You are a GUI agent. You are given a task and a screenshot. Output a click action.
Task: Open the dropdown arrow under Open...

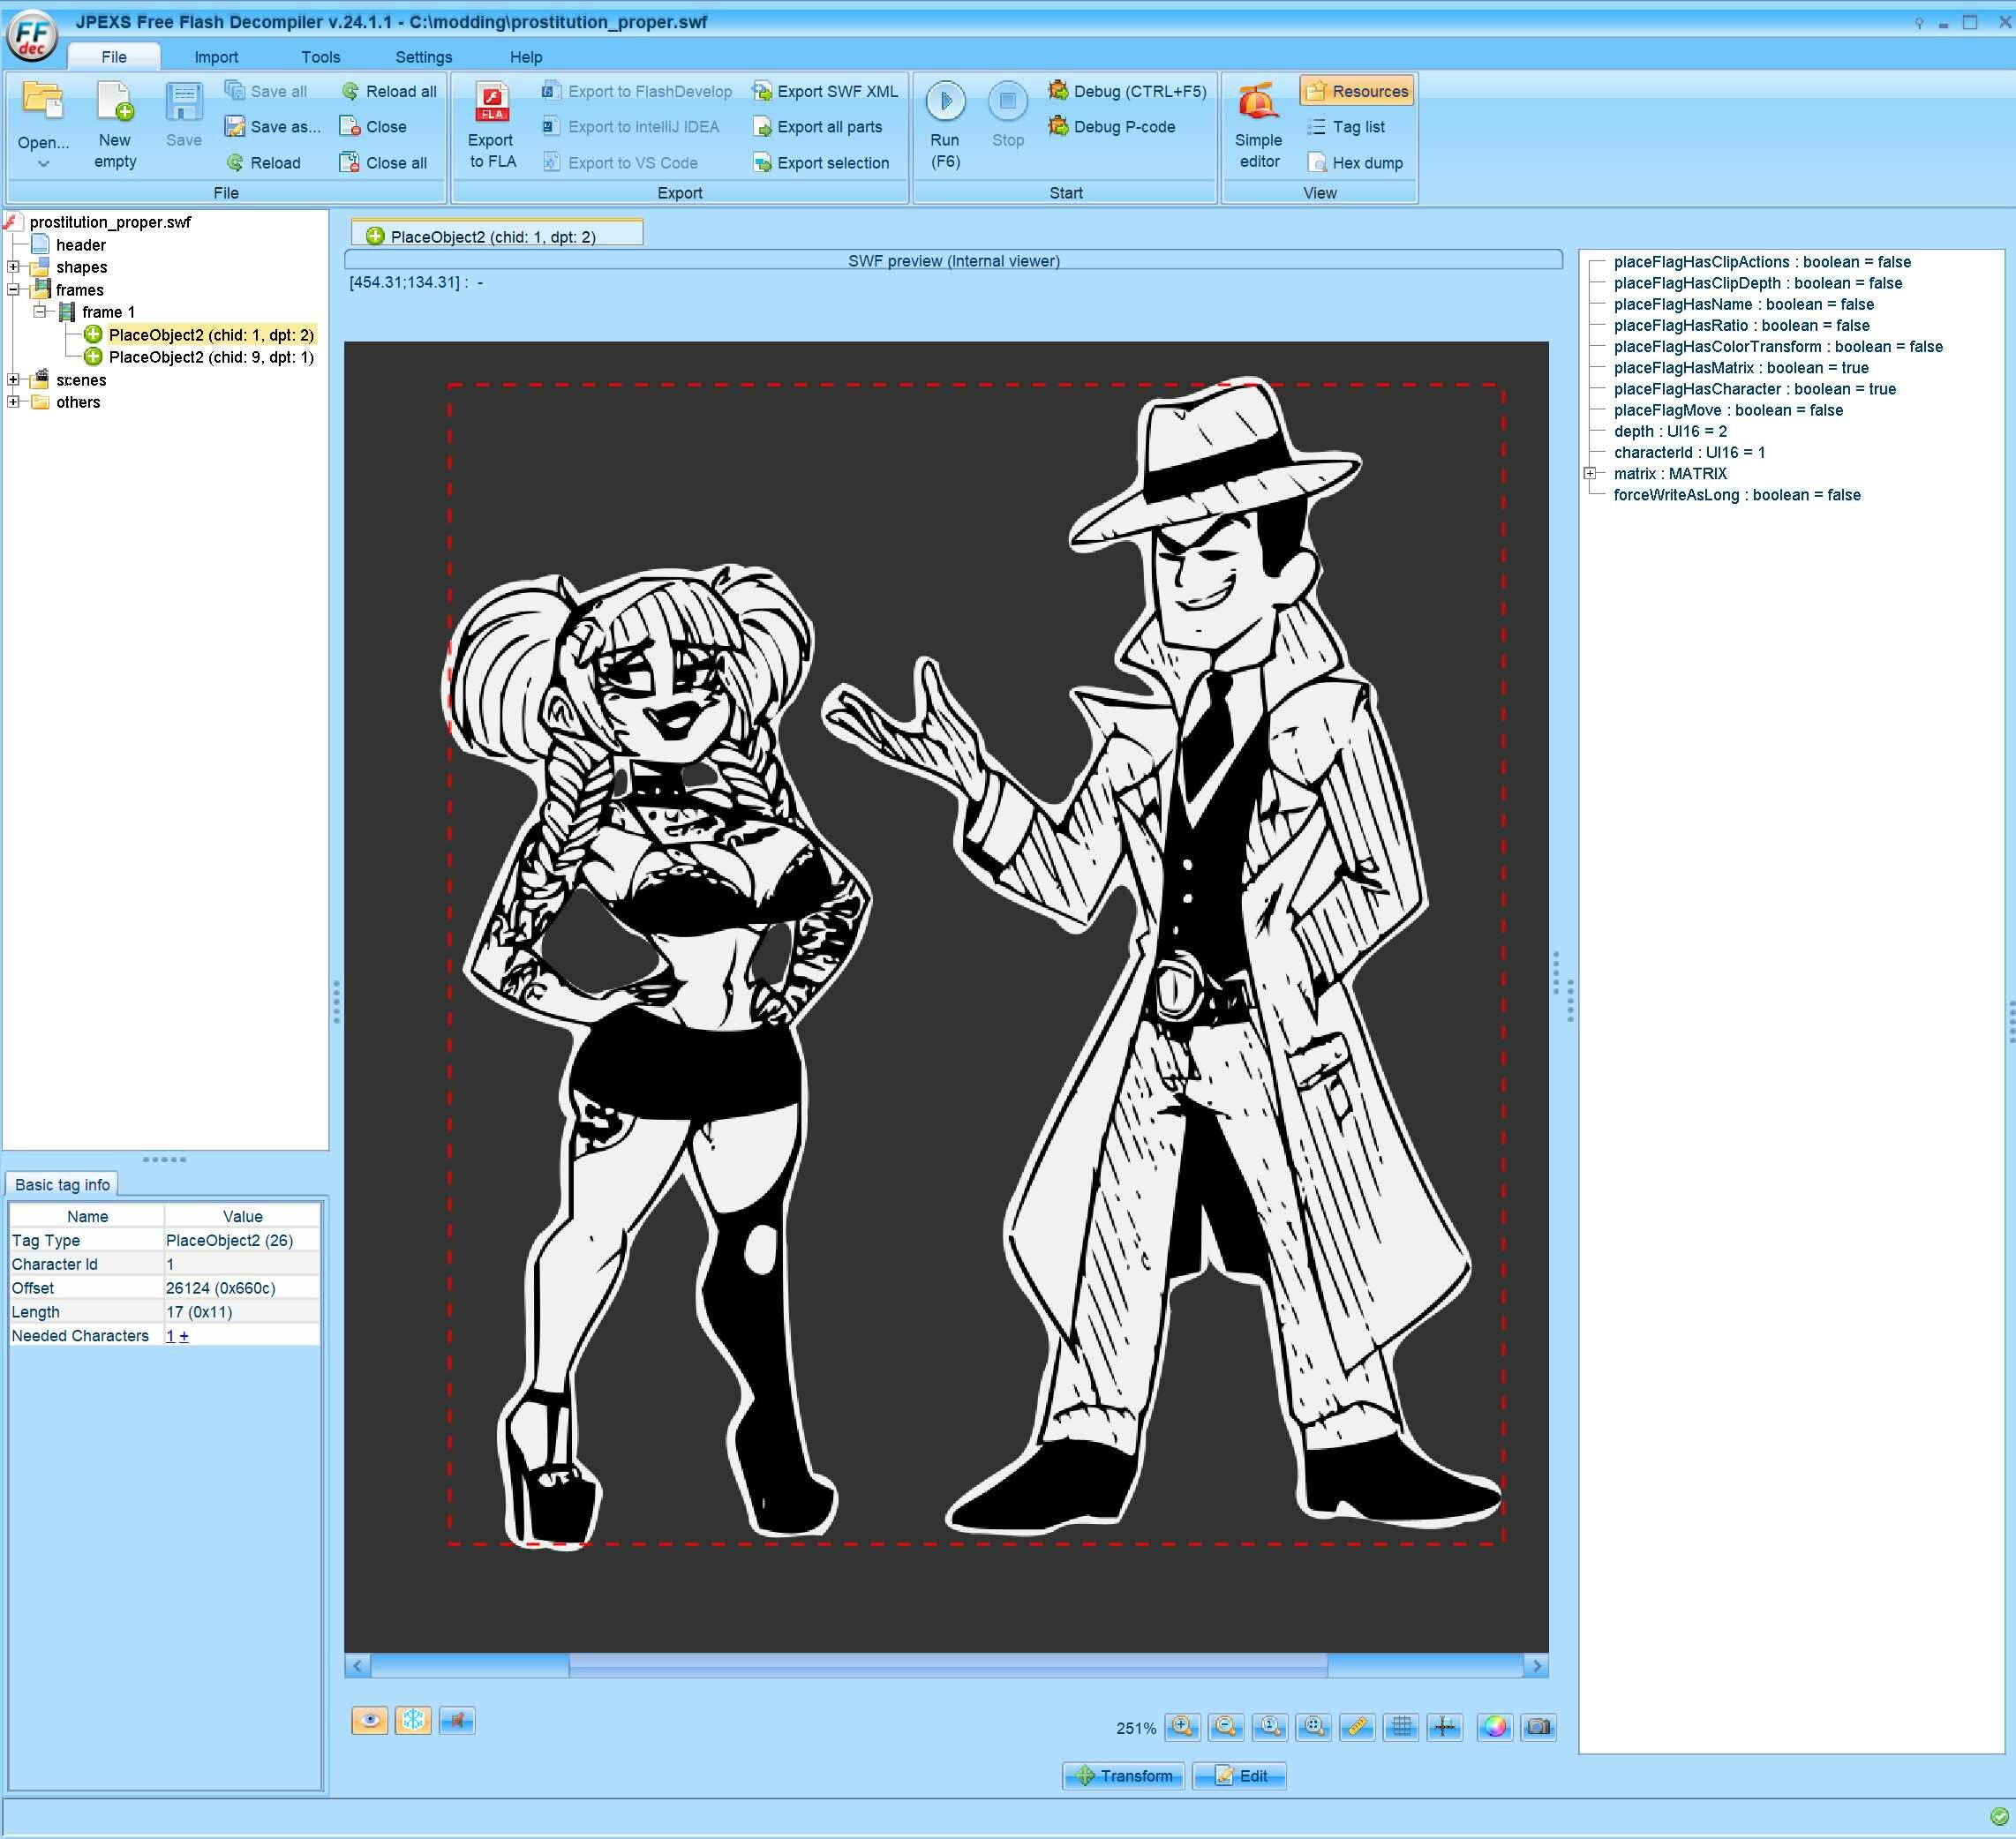point(43,164)
